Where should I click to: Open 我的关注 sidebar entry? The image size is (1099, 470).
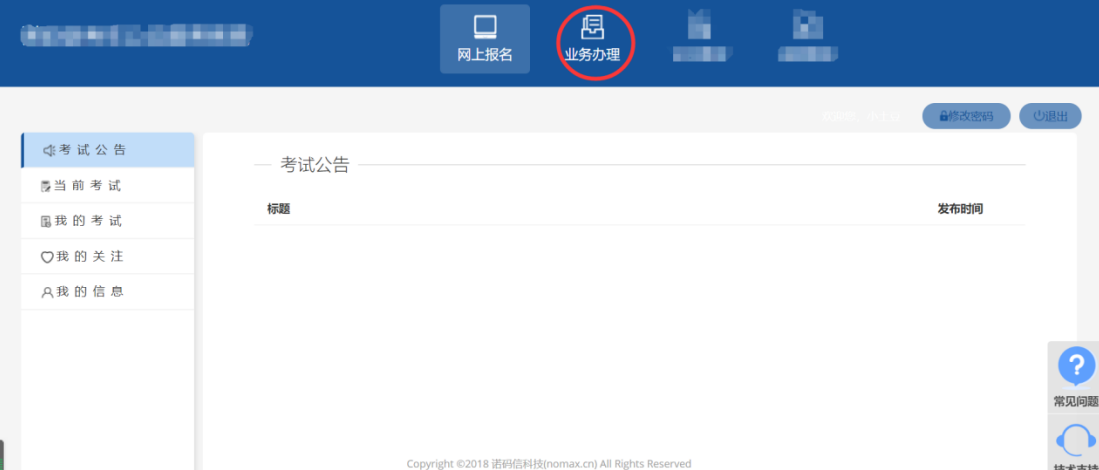pyautogui.click(x=88, y=257)
